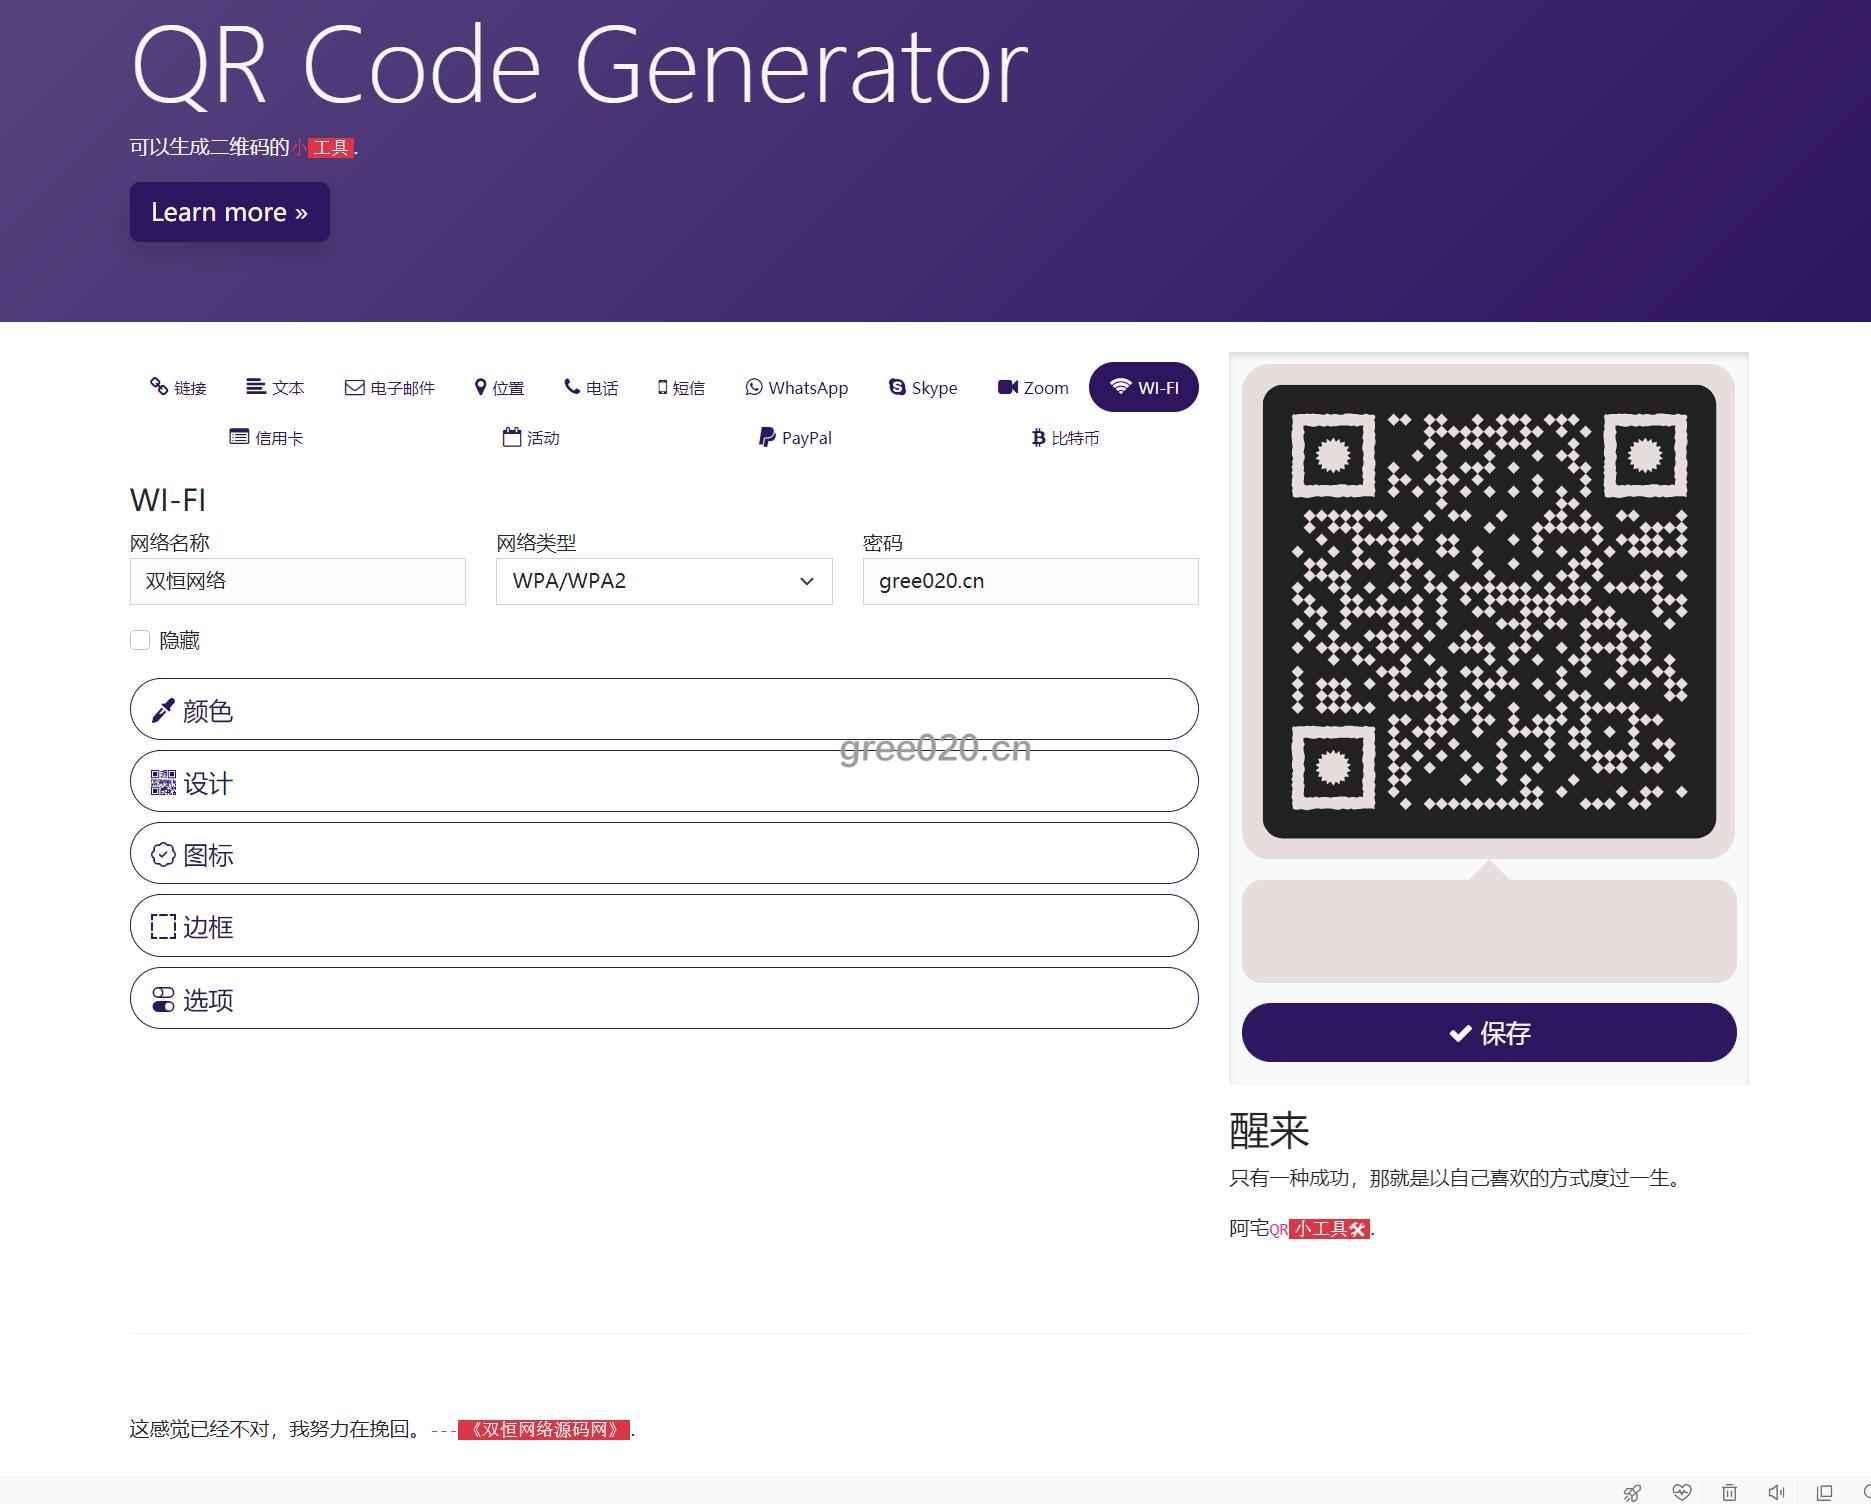Switch to the Skype tab
Viewport: 1871px width, 1504px height.
click(x=922, y=388)
